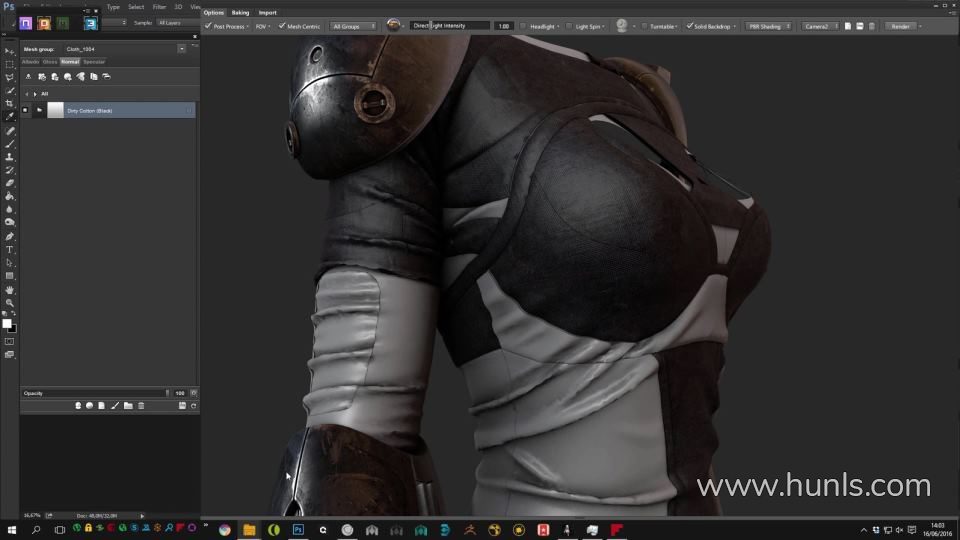Open the Mesh group dropdown
This screenshot has height=540, width=960.
tap(182, 49)
